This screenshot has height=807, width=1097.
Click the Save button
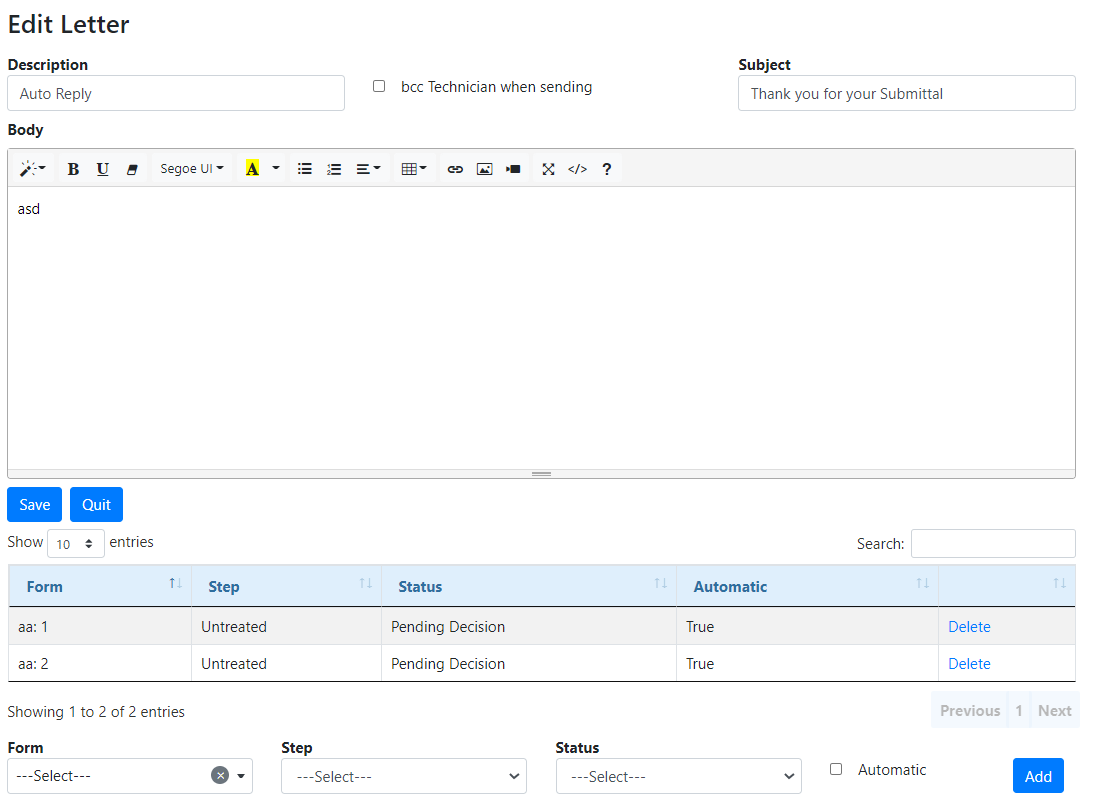tap(34, 505)
